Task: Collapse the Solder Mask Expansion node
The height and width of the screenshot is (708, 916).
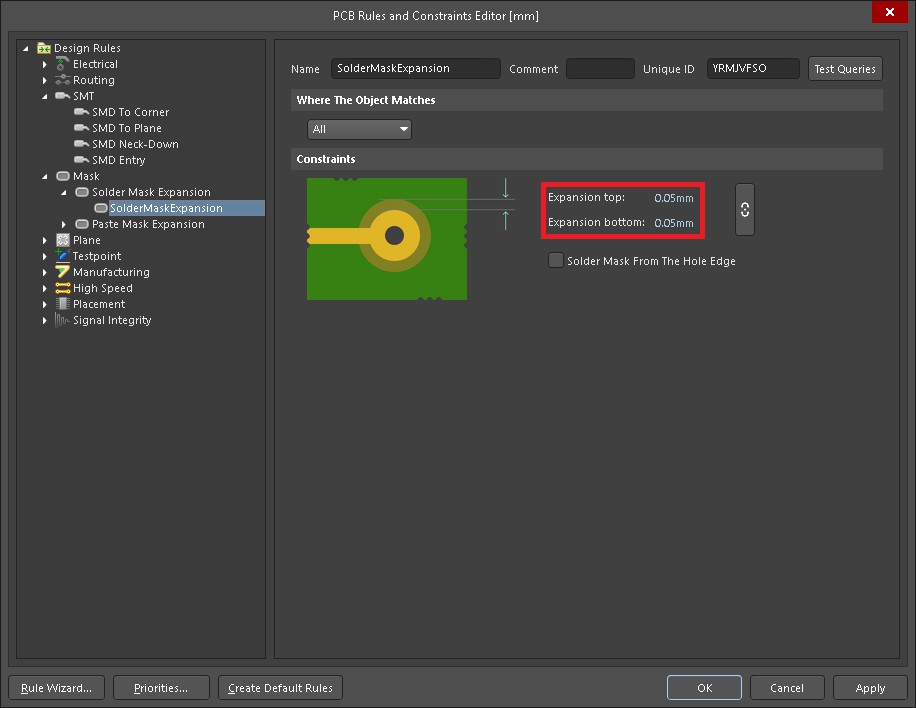Action: click(64, 193)
